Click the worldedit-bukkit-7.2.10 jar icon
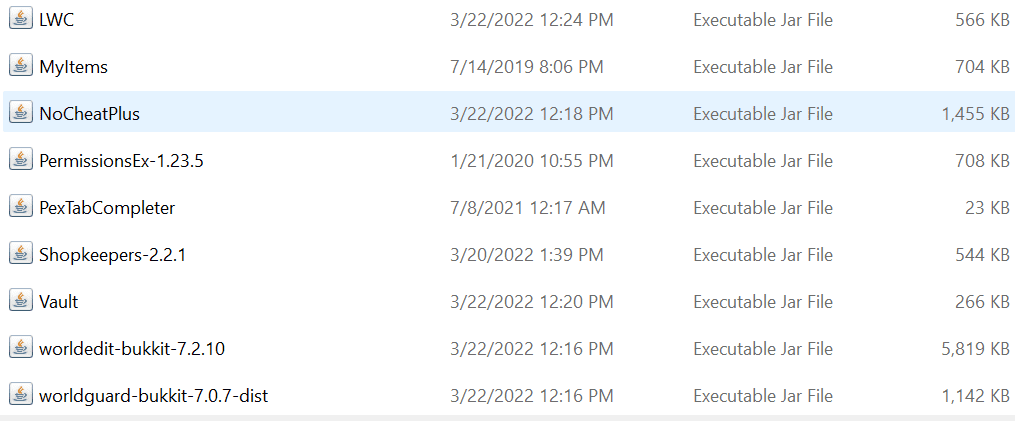 coord(20,348)
